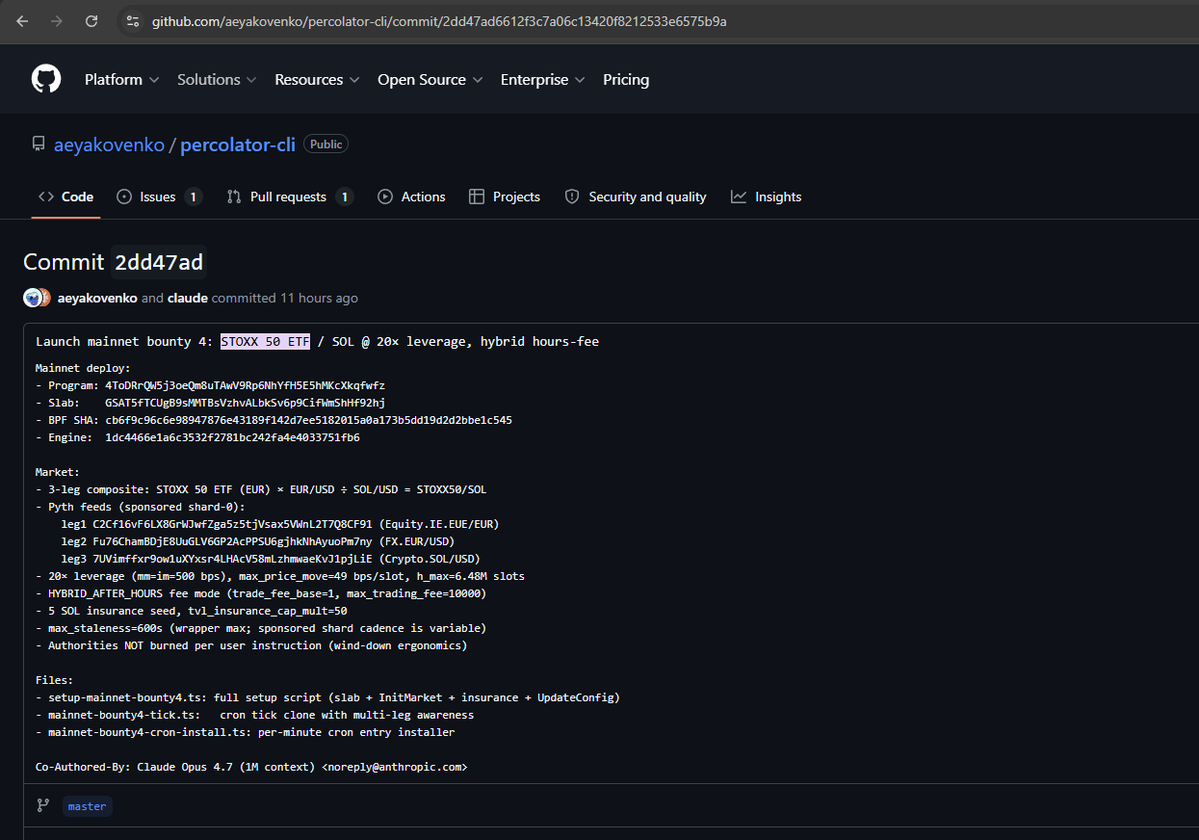Reload the page with the refresh icon
This screenshot has width=1199, height=840.
click(x=91, y=21)
